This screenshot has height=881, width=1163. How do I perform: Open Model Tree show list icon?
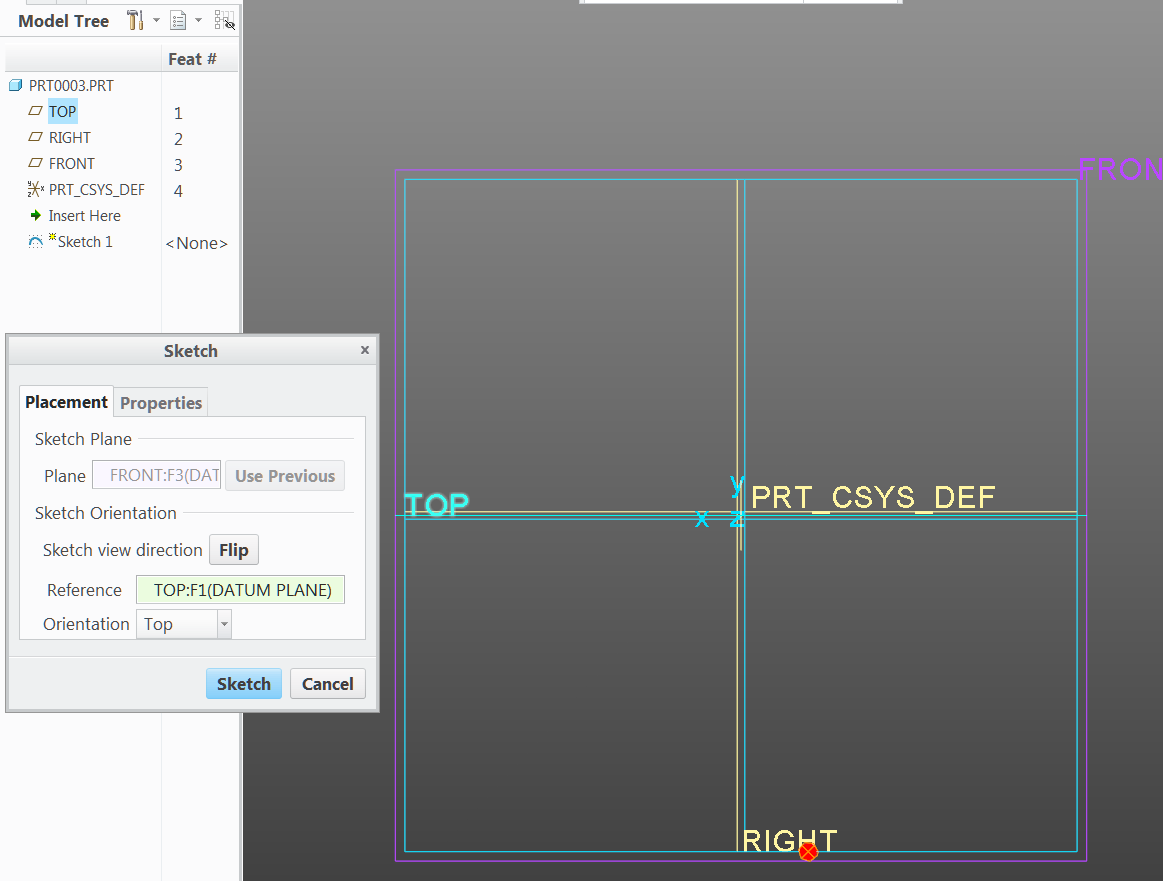(x=178, y=20)
